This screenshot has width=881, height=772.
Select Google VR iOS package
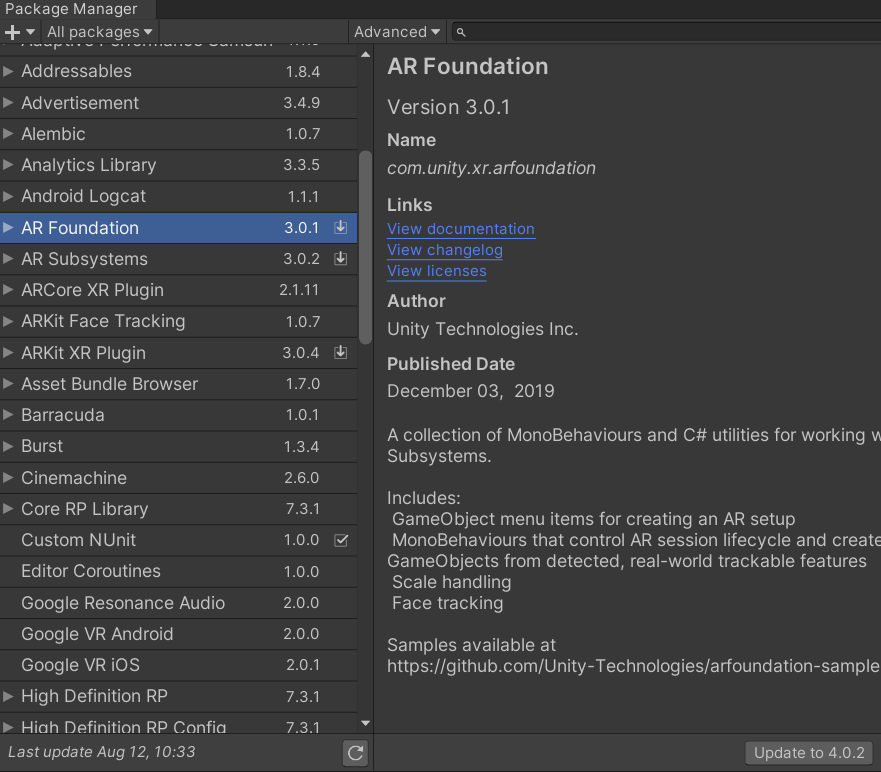pyautogui.click(x=80, y=665)
